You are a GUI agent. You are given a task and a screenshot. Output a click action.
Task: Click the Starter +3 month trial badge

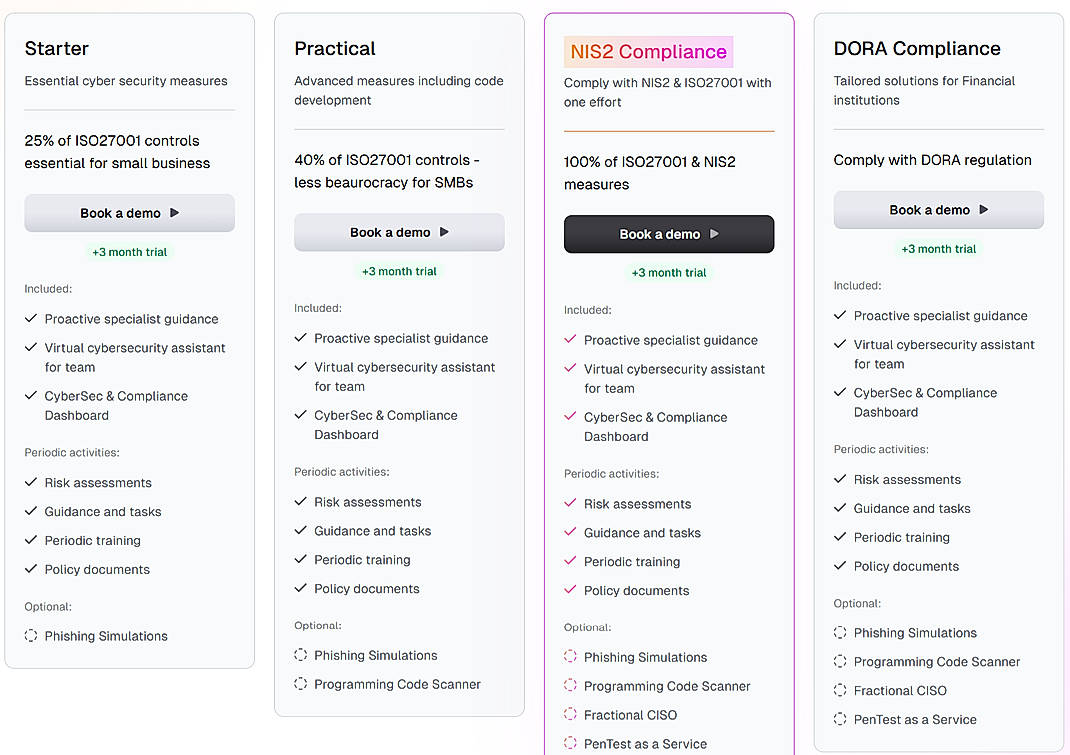(130, 252)
